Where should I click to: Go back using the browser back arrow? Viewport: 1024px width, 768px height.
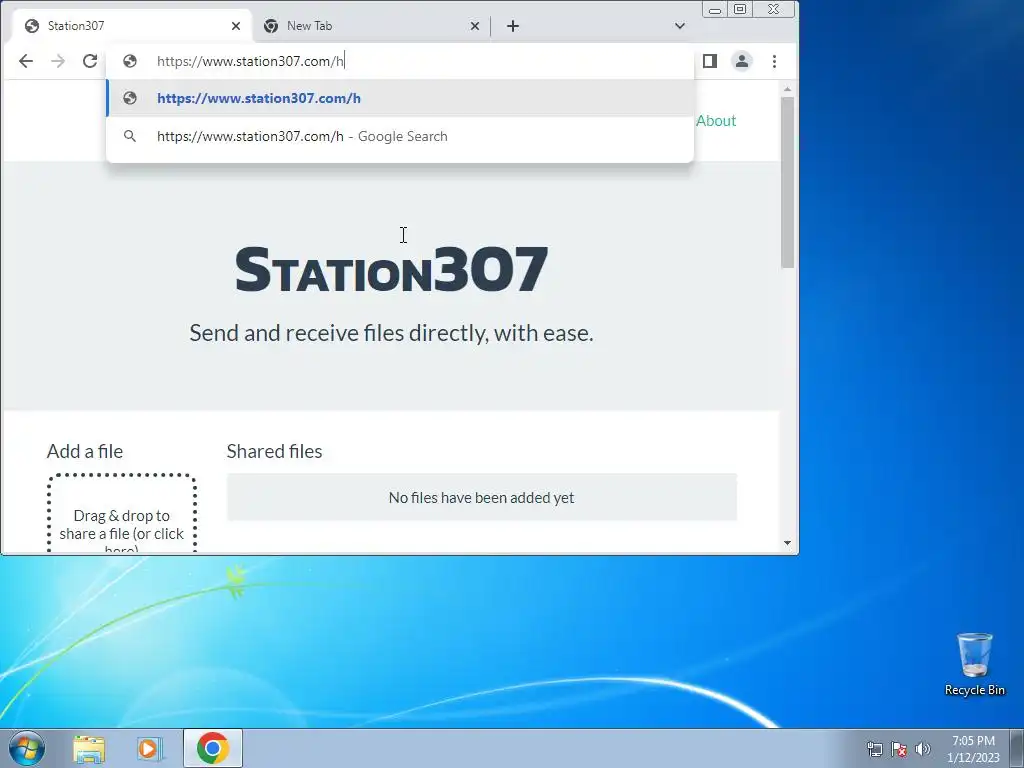tap(25, 61)
